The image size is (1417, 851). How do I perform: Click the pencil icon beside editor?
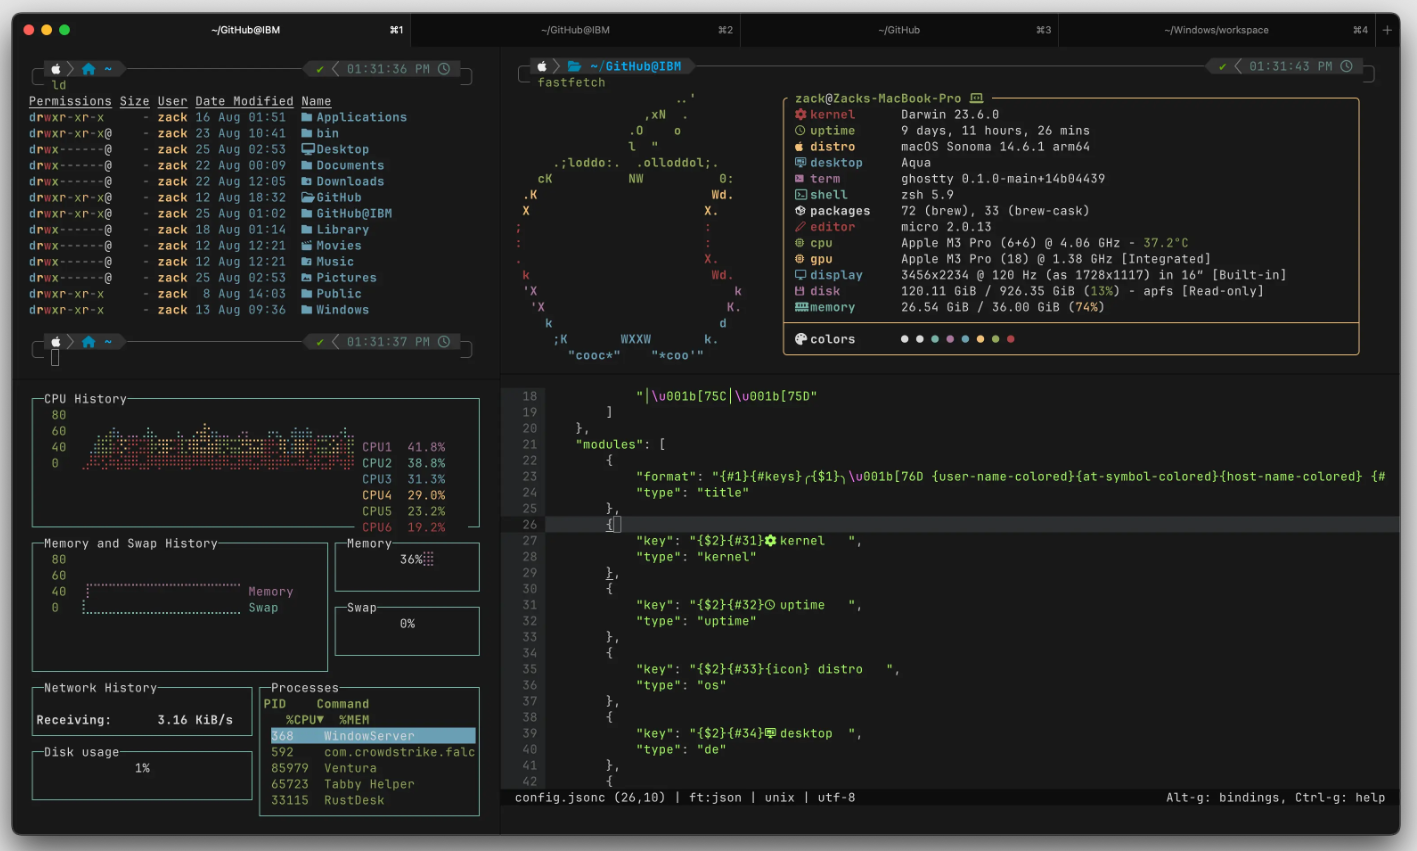800,227
